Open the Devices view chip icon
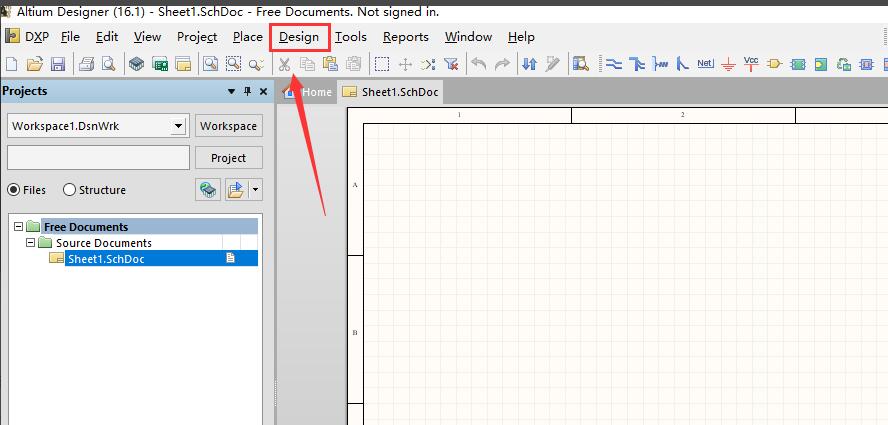Image resolution: width=888 pixels, height=425 pixels. (x=136, y=63)
